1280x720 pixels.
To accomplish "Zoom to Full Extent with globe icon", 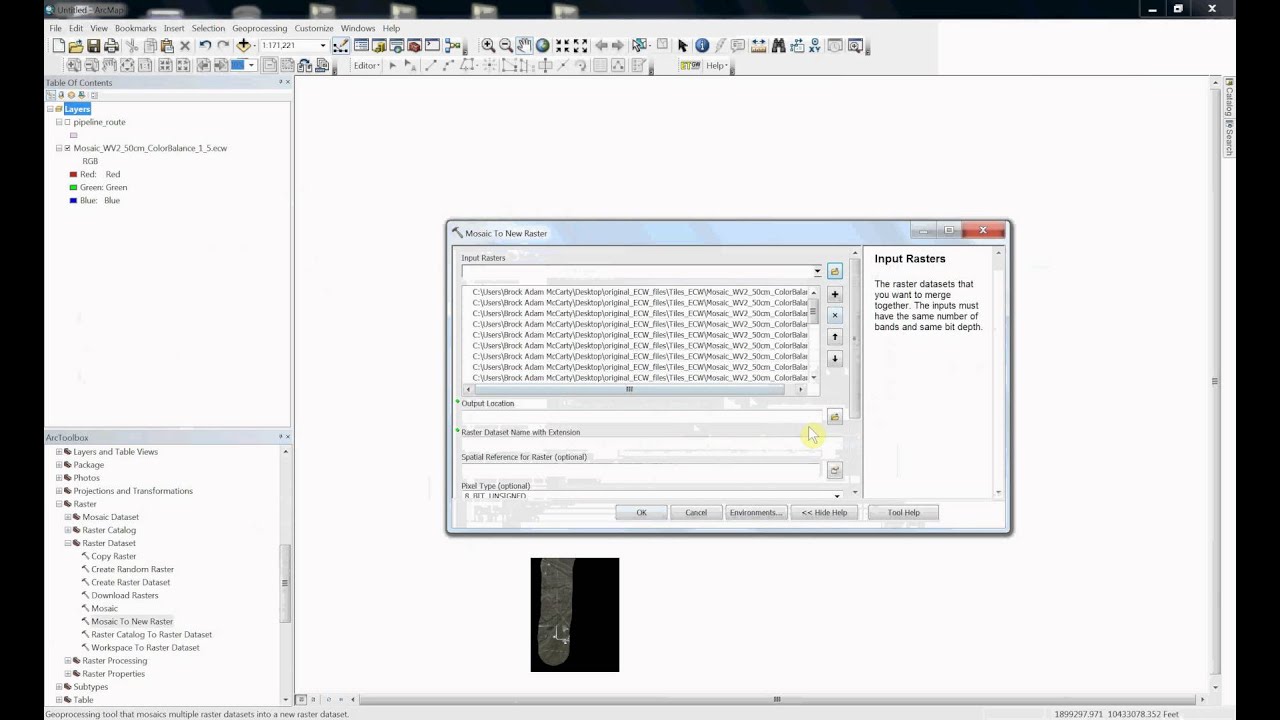I will 543,46.
